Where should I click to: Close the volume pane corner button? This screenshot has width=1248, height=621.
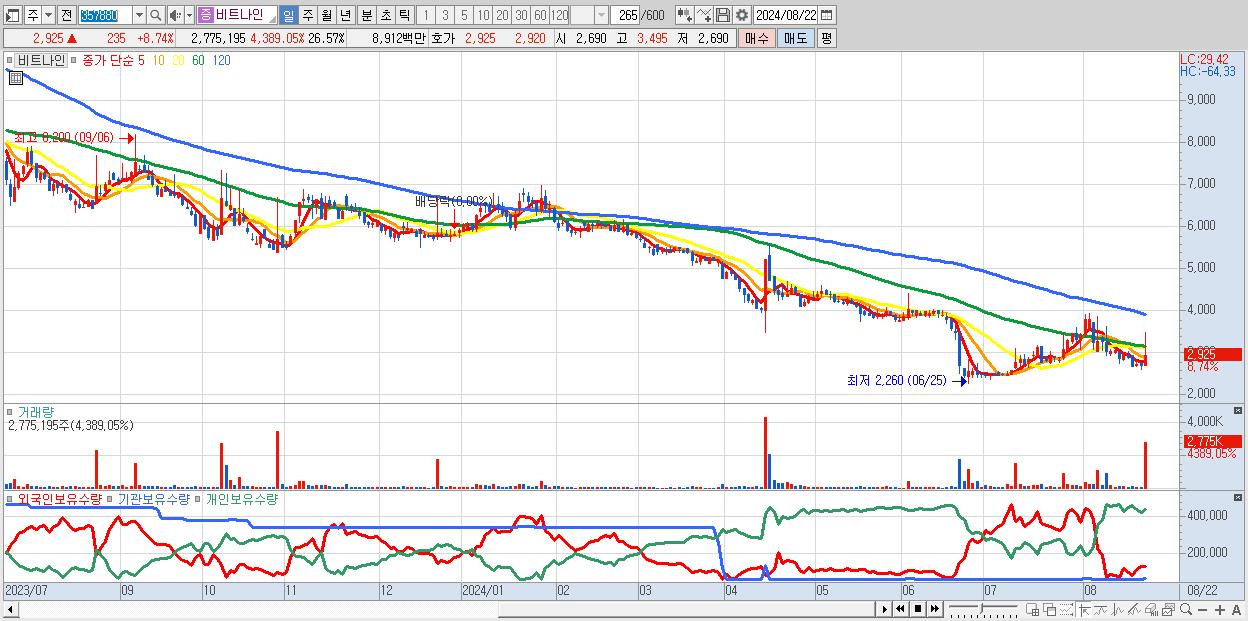tap(1238, 410)
